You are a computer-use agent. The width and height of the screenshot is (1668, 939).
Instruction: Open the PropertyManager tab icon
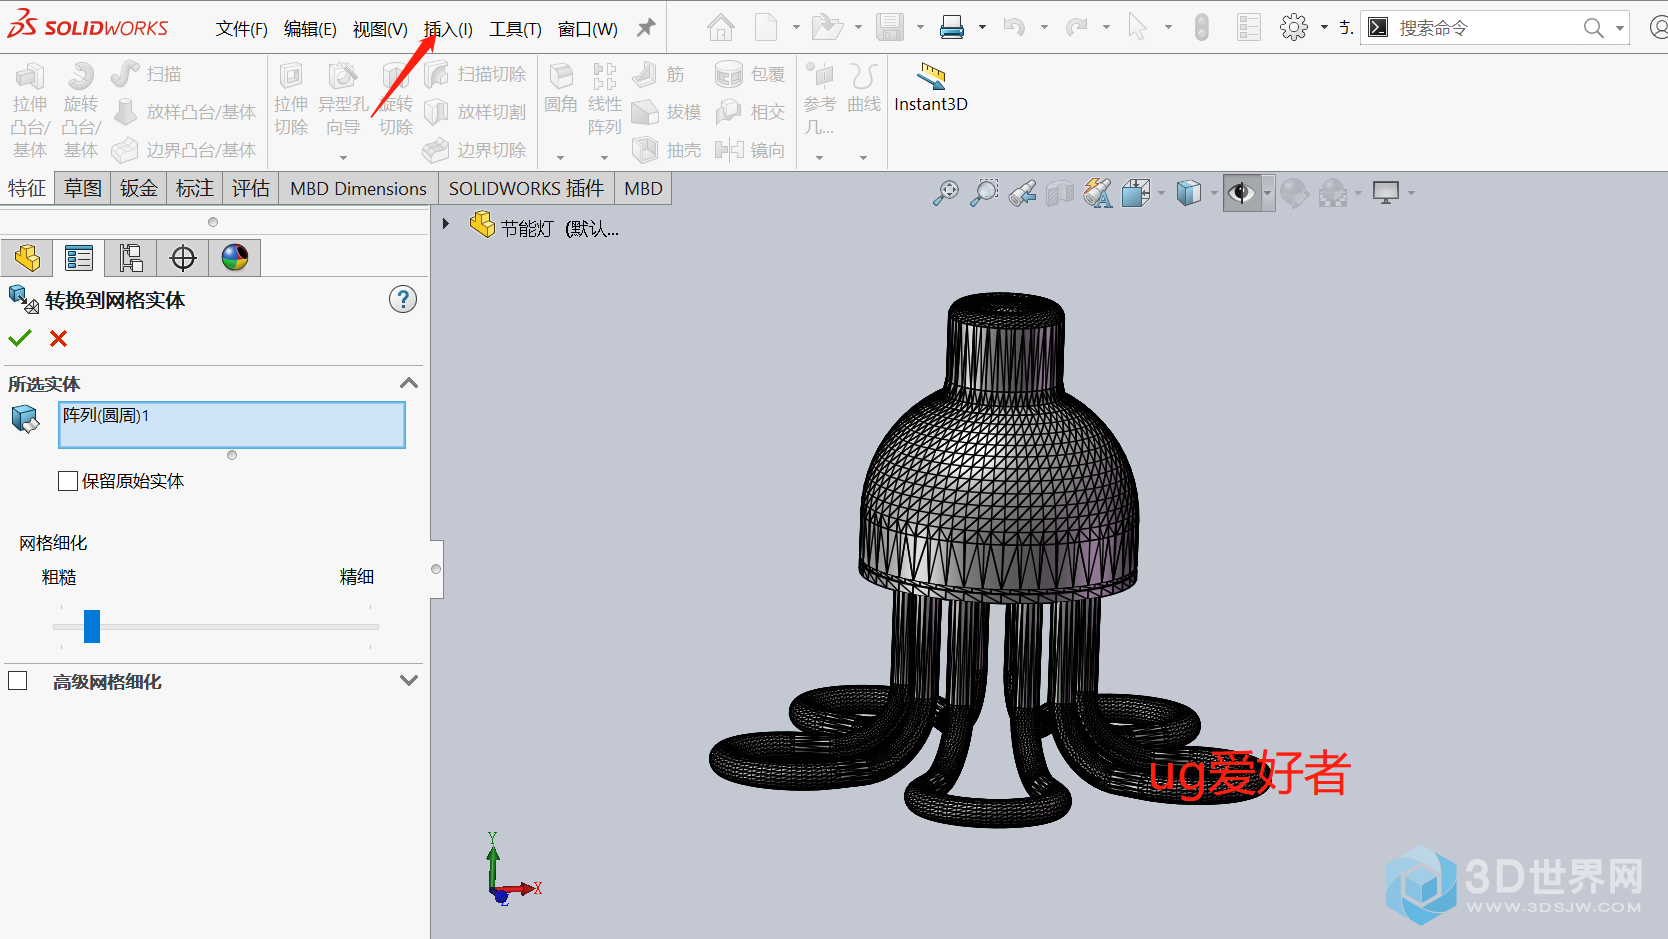79,258
